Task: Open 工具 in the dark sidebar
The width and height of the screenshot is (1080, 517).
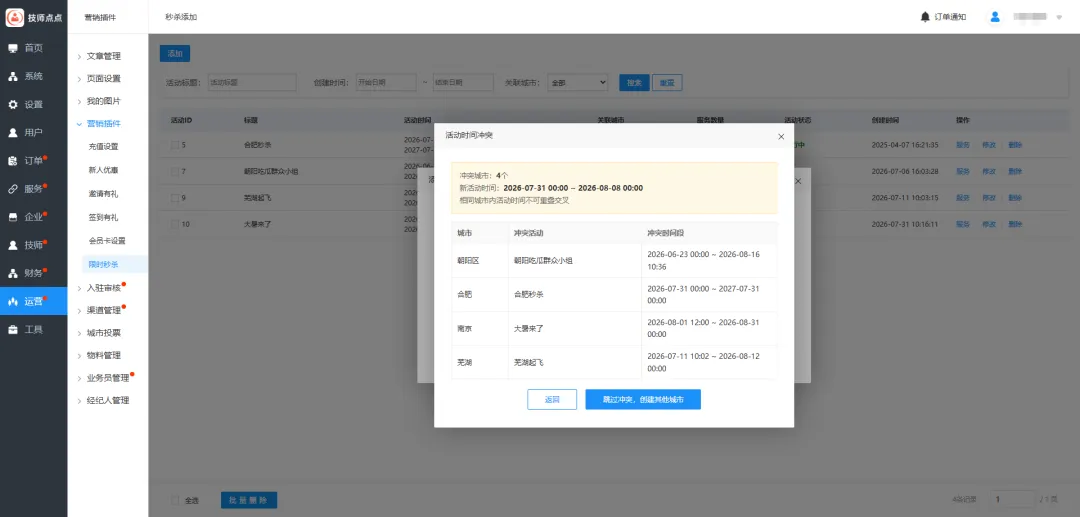Action: point(33,330)
